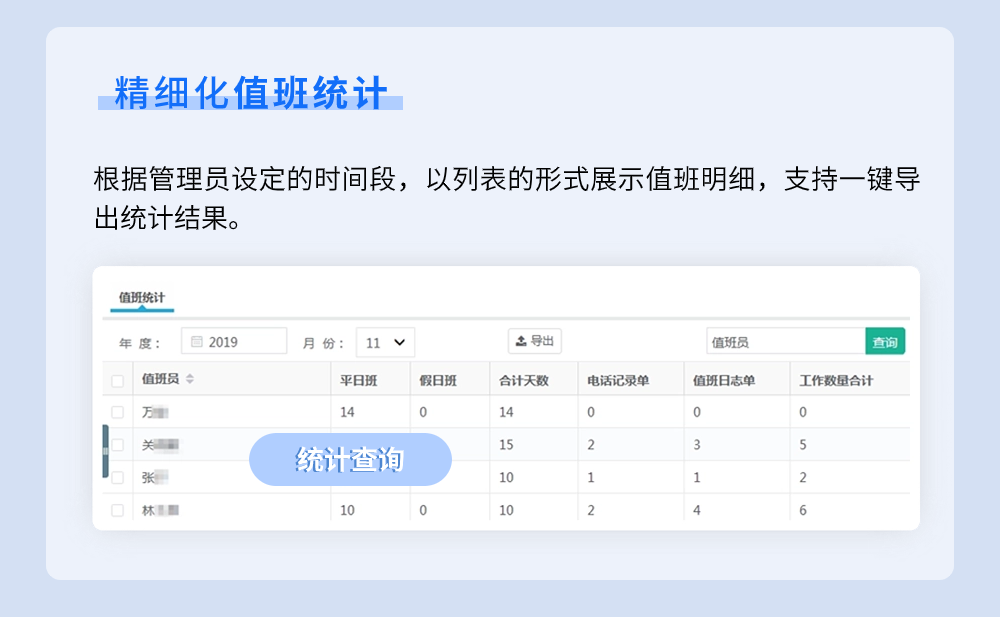The width and height of the screenshot is (1000, 617).
Task: Switch to the 值班统计 tab
Action: (141, 298)
